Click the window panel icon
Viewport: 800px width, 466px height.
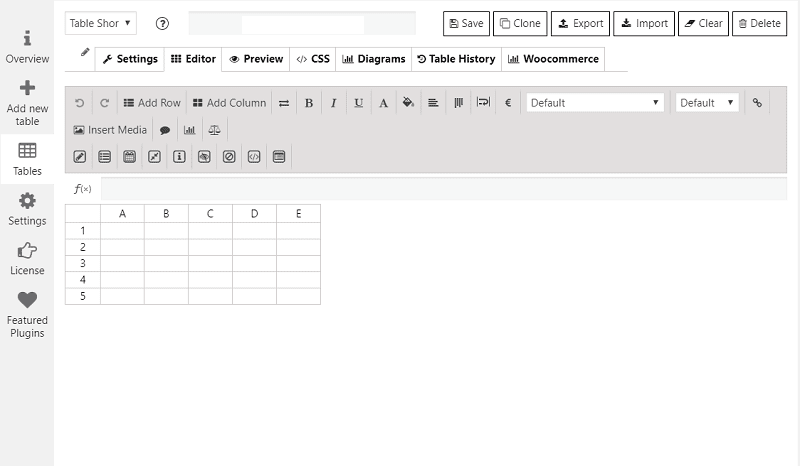tap(279, 157)
